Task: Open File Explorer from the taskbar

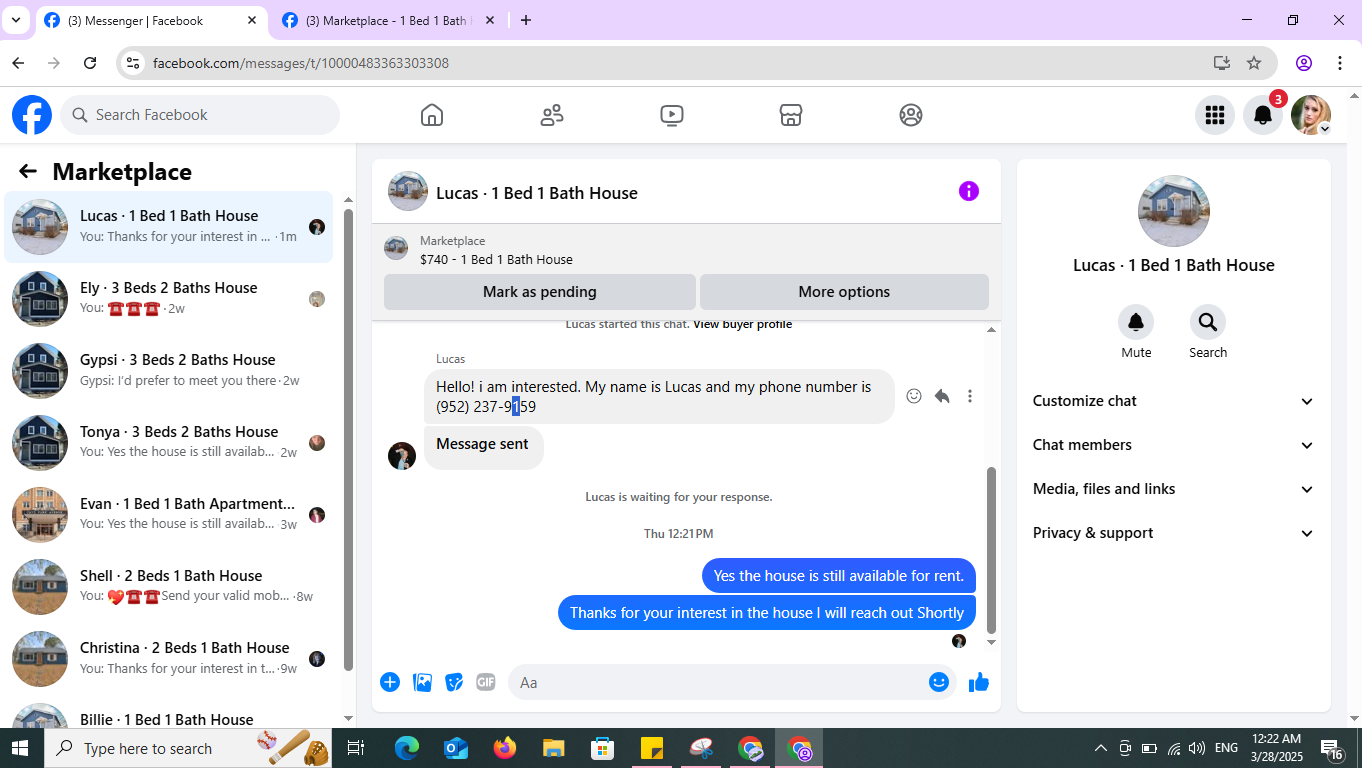Action: (x=554, y=748)
